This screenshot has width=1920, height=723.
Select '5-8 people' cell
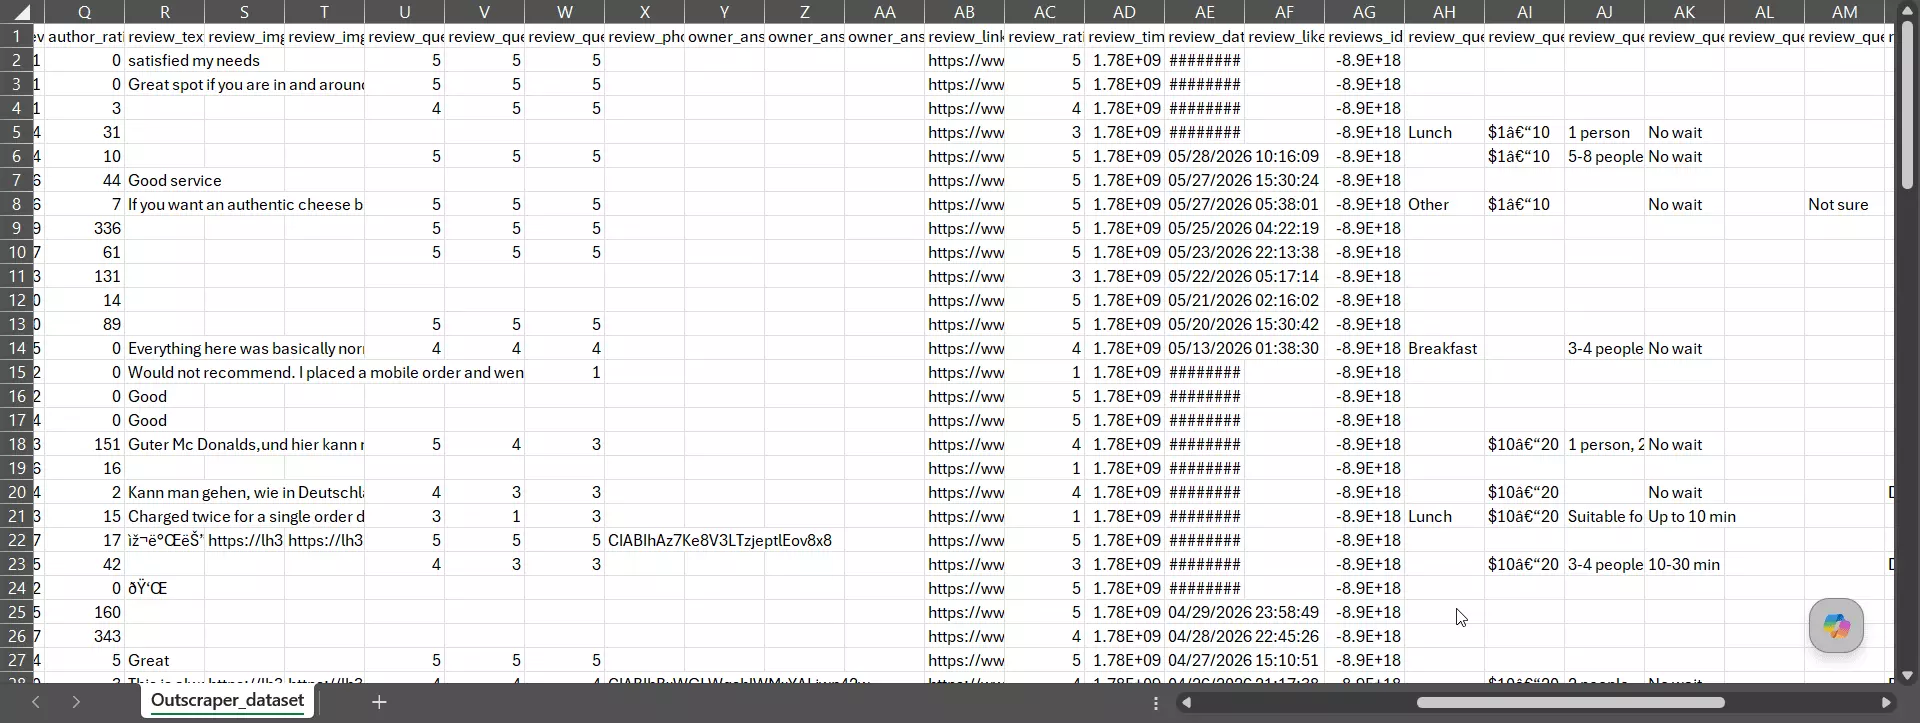pyautogui.click(x=1605, y=156)
